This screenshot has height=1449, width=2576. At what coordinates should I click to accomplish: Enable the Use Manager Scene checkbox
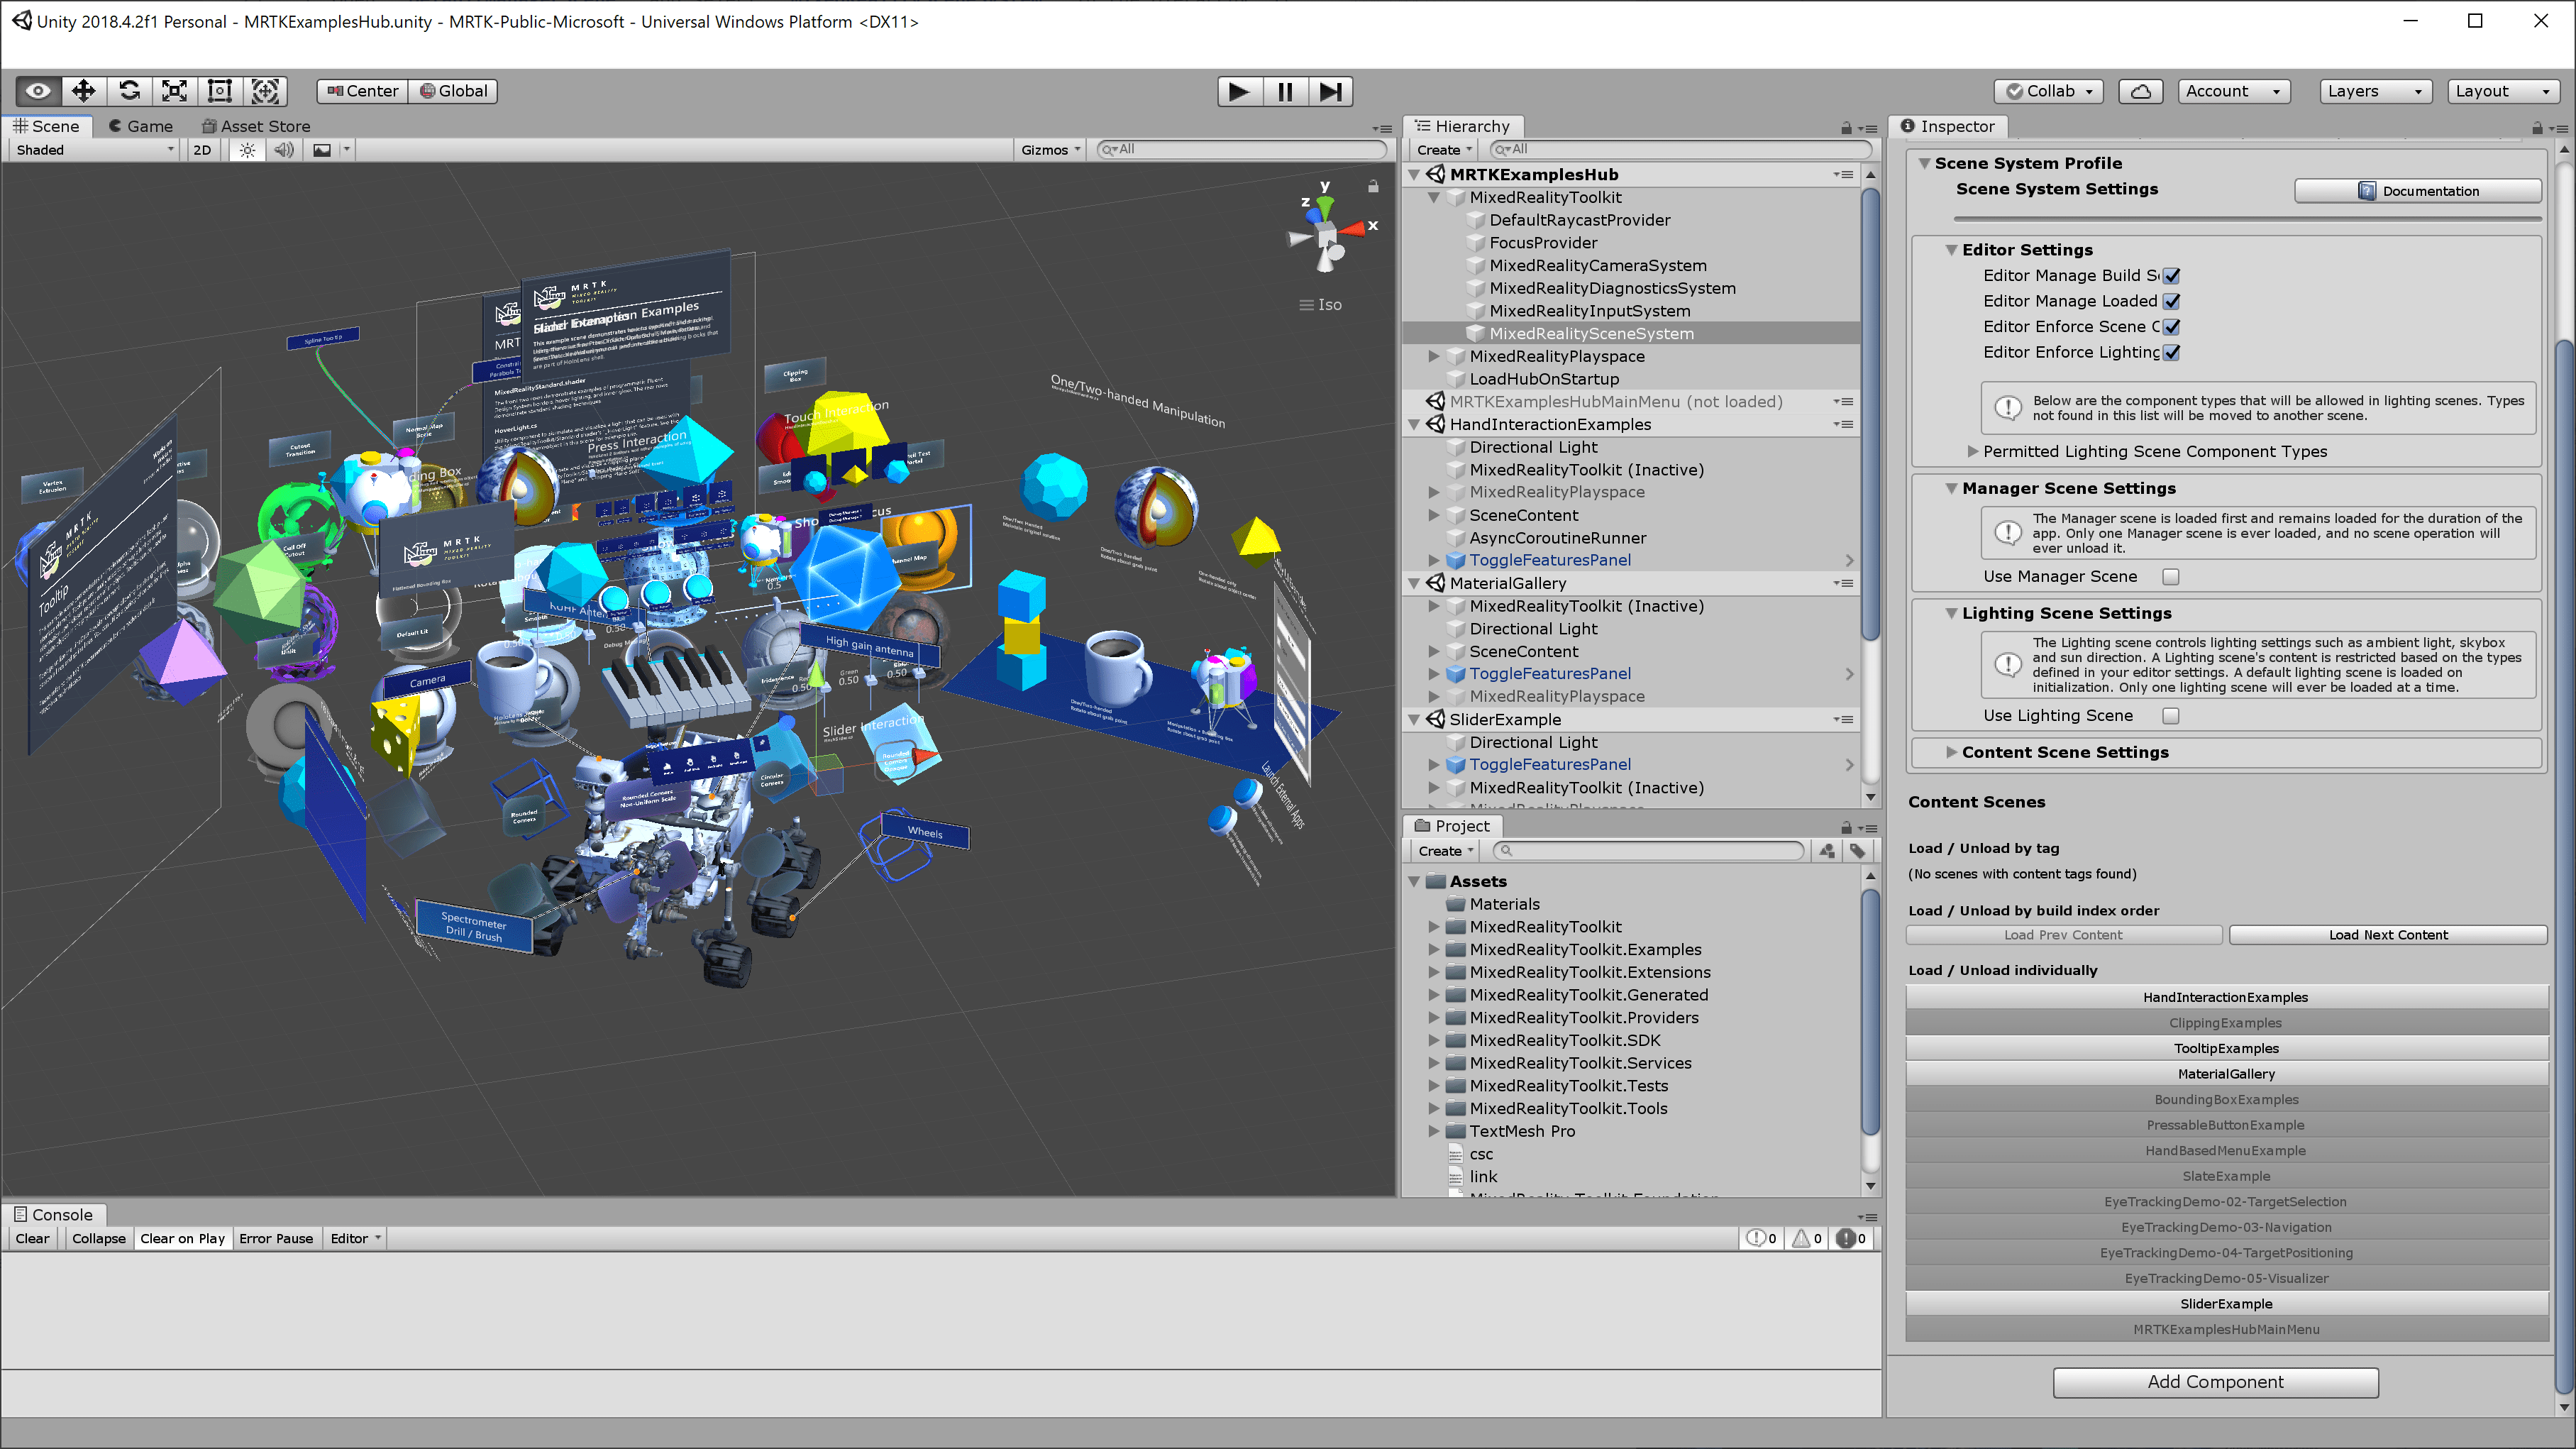click(2170, 576)
